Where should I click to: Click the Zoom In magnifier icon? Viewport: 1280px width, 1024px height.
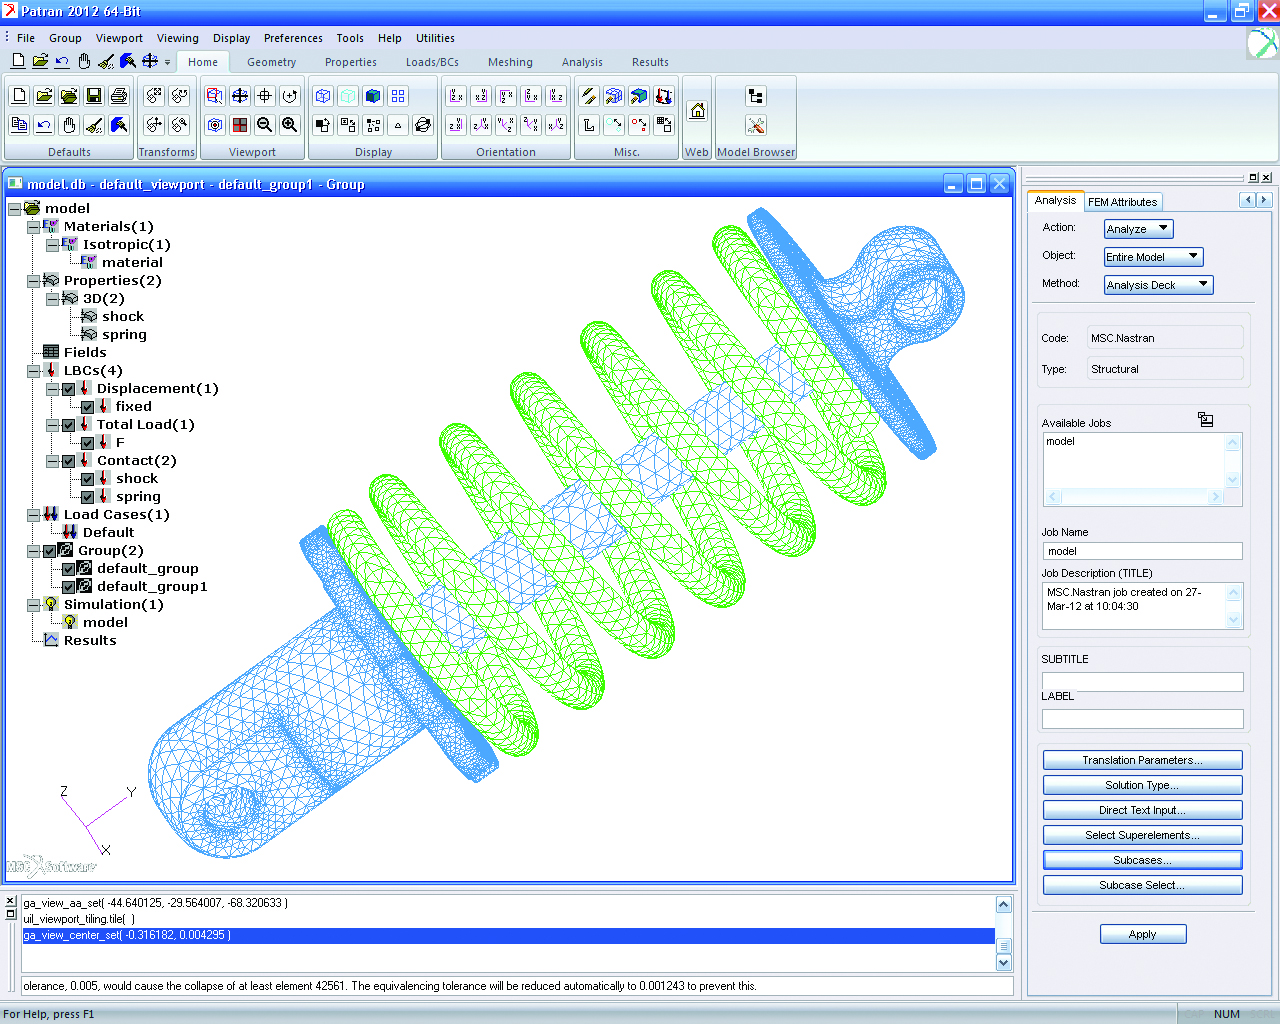[290, 125]
